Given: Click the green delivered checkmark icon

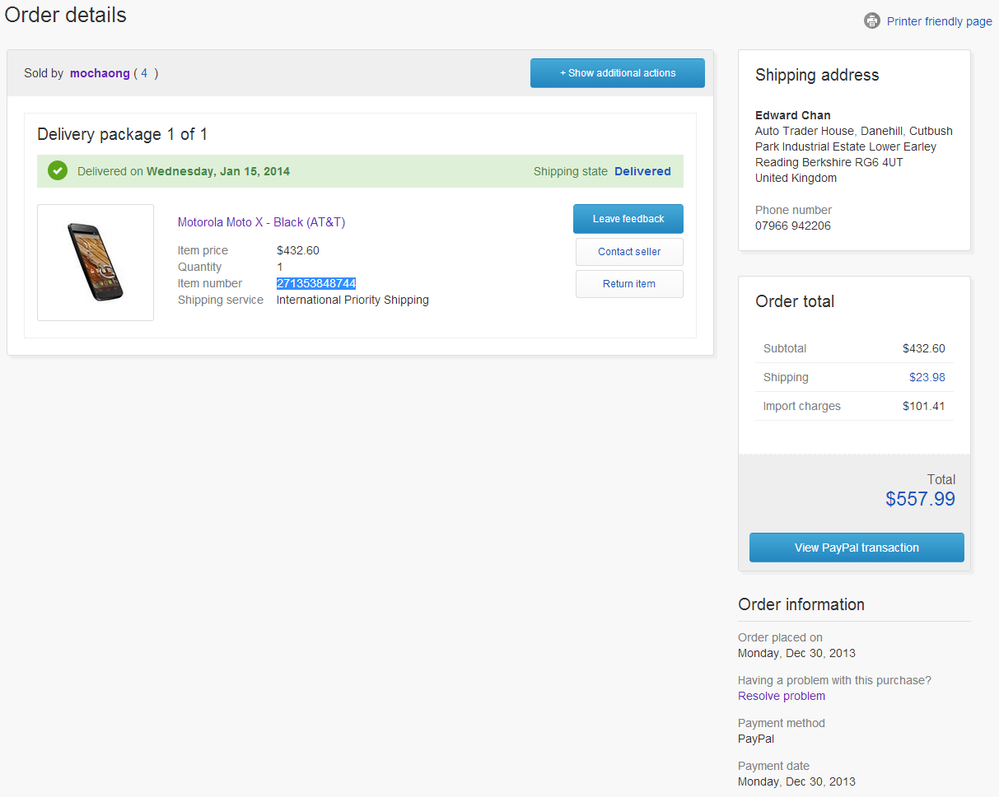Looking at the screenshot, I should (57, 171).
